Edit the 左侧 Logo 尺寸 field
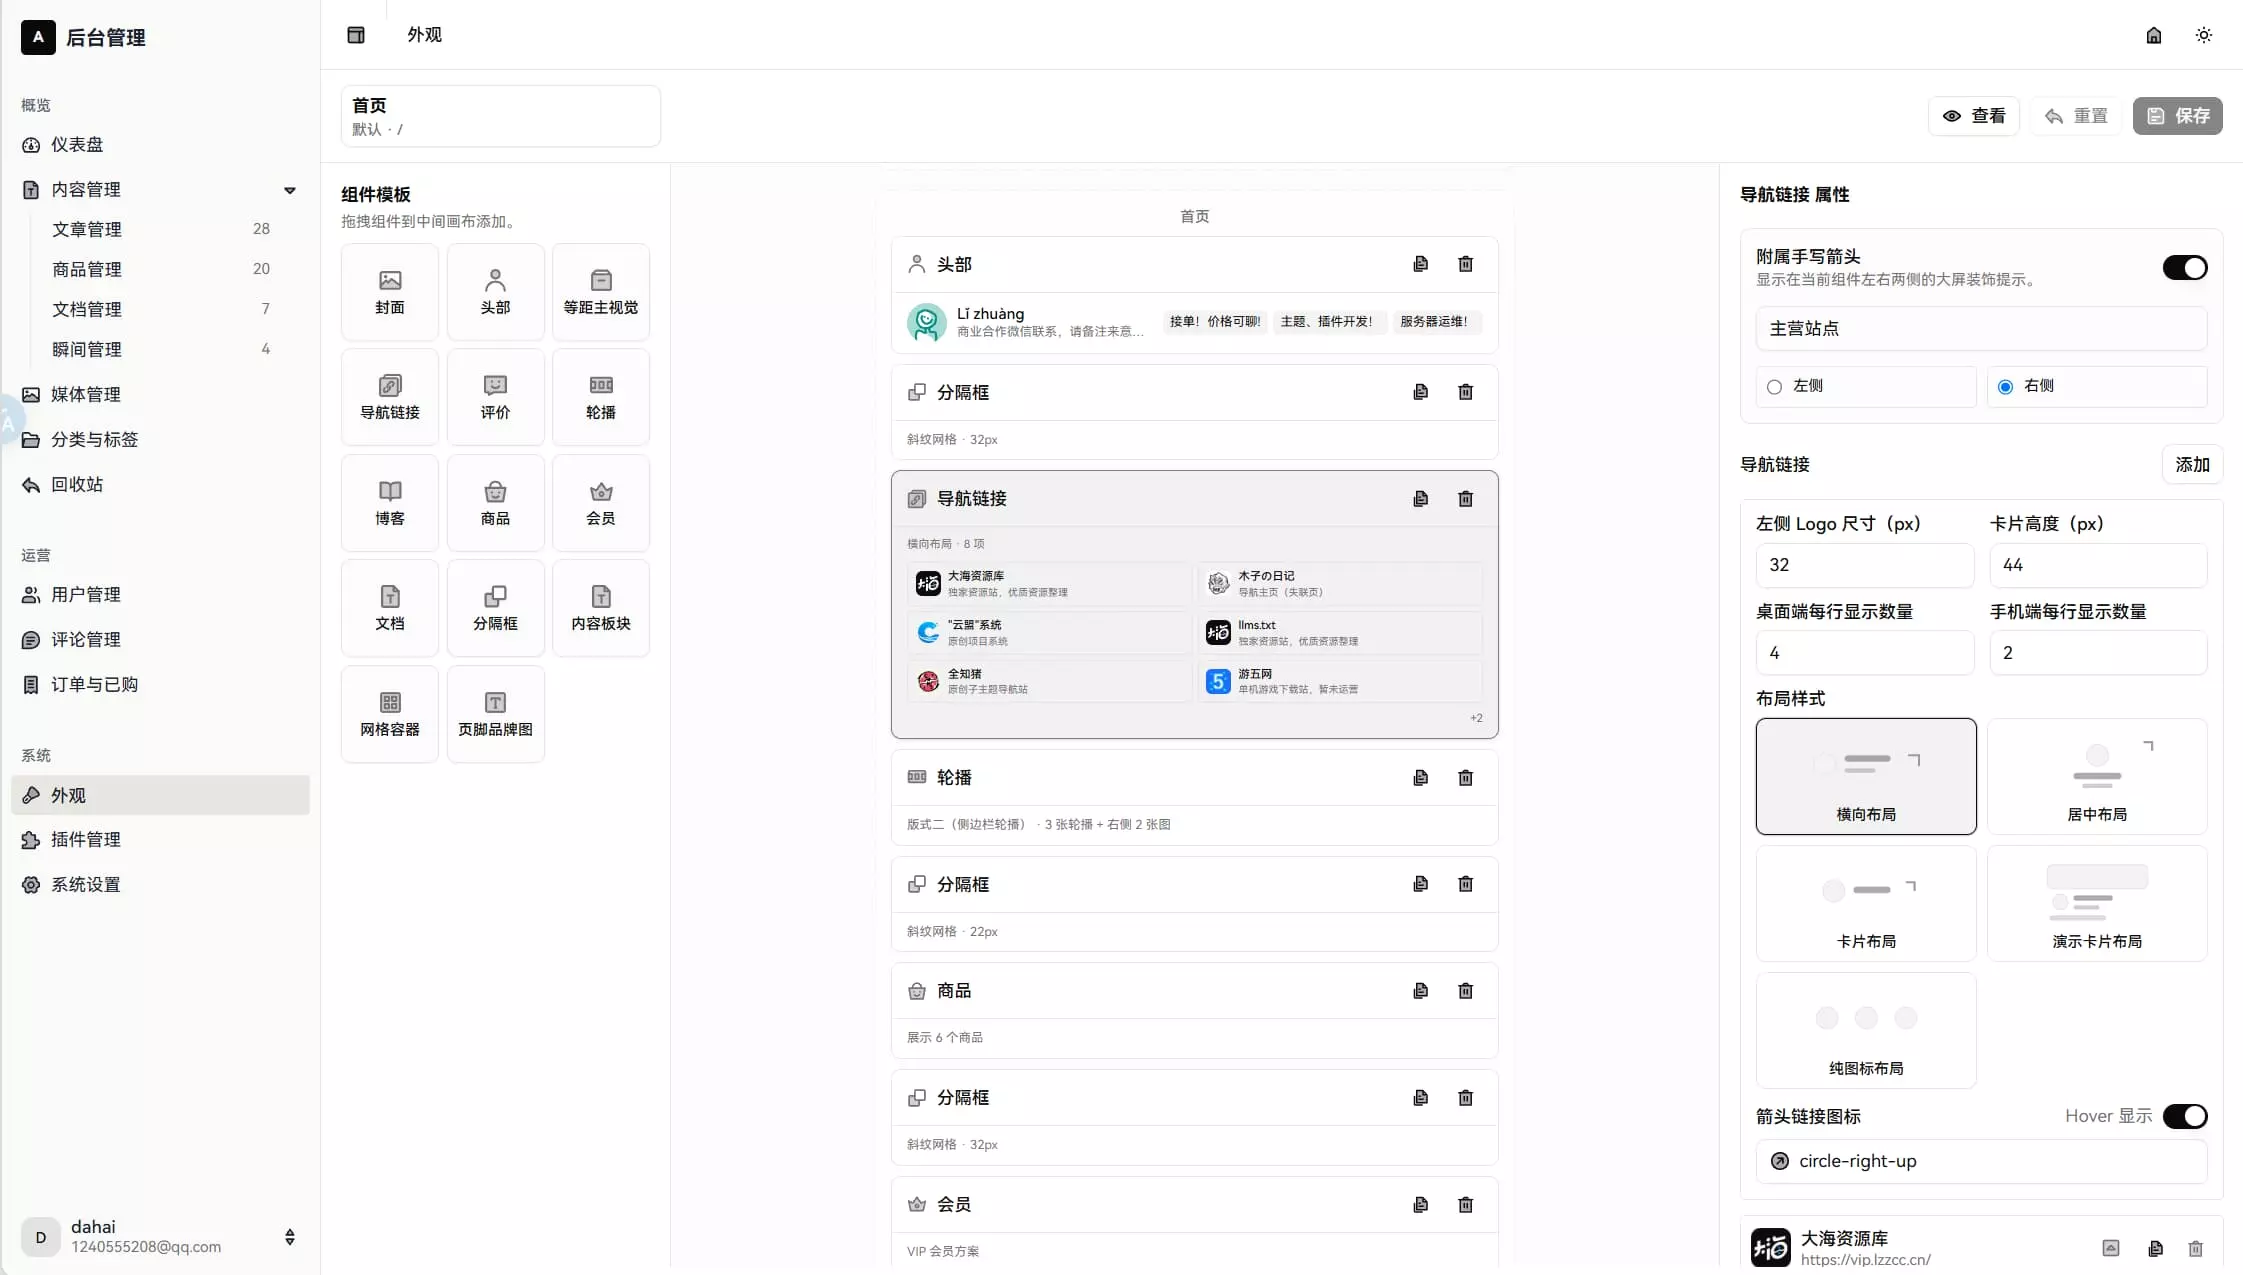This screenshot has width=2243, height=1275. coord(1865,566)
